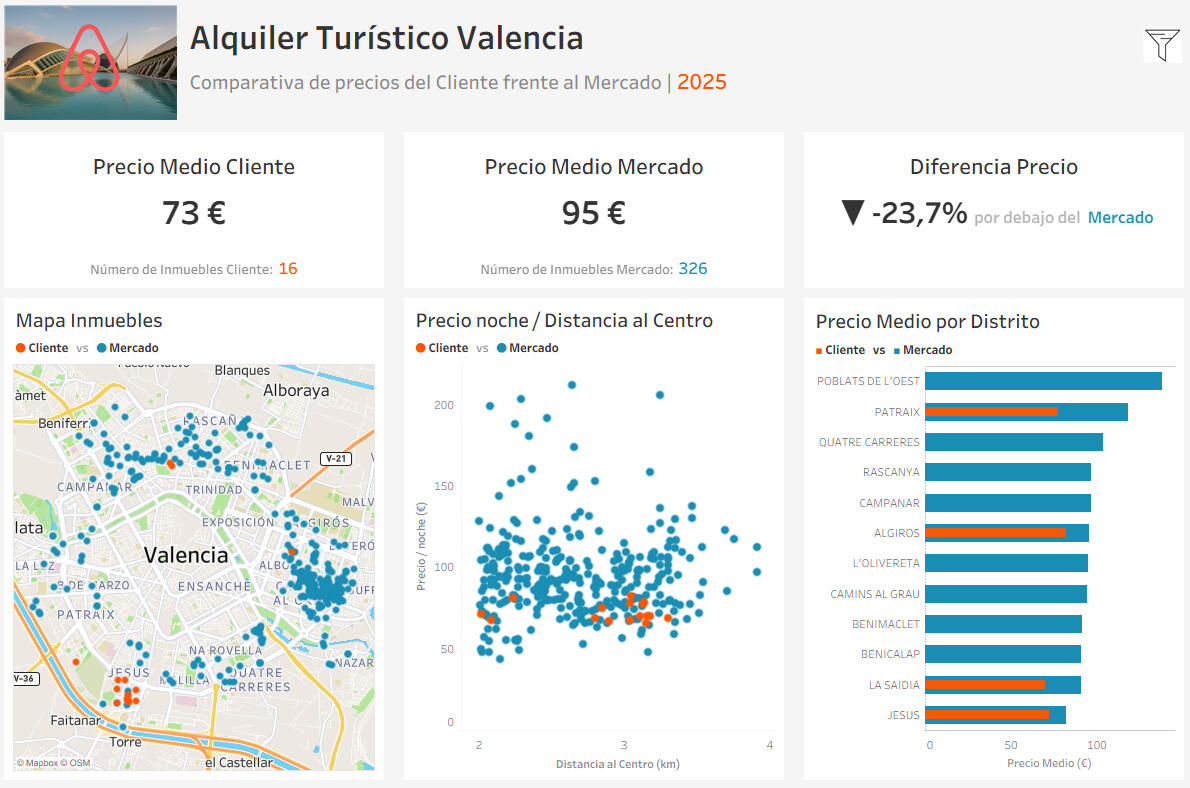Click orange Cliente legend dot in Mapa Inmuebles
The width and height of the screenshot is (1190, 788).
click(x=21, y=348)
